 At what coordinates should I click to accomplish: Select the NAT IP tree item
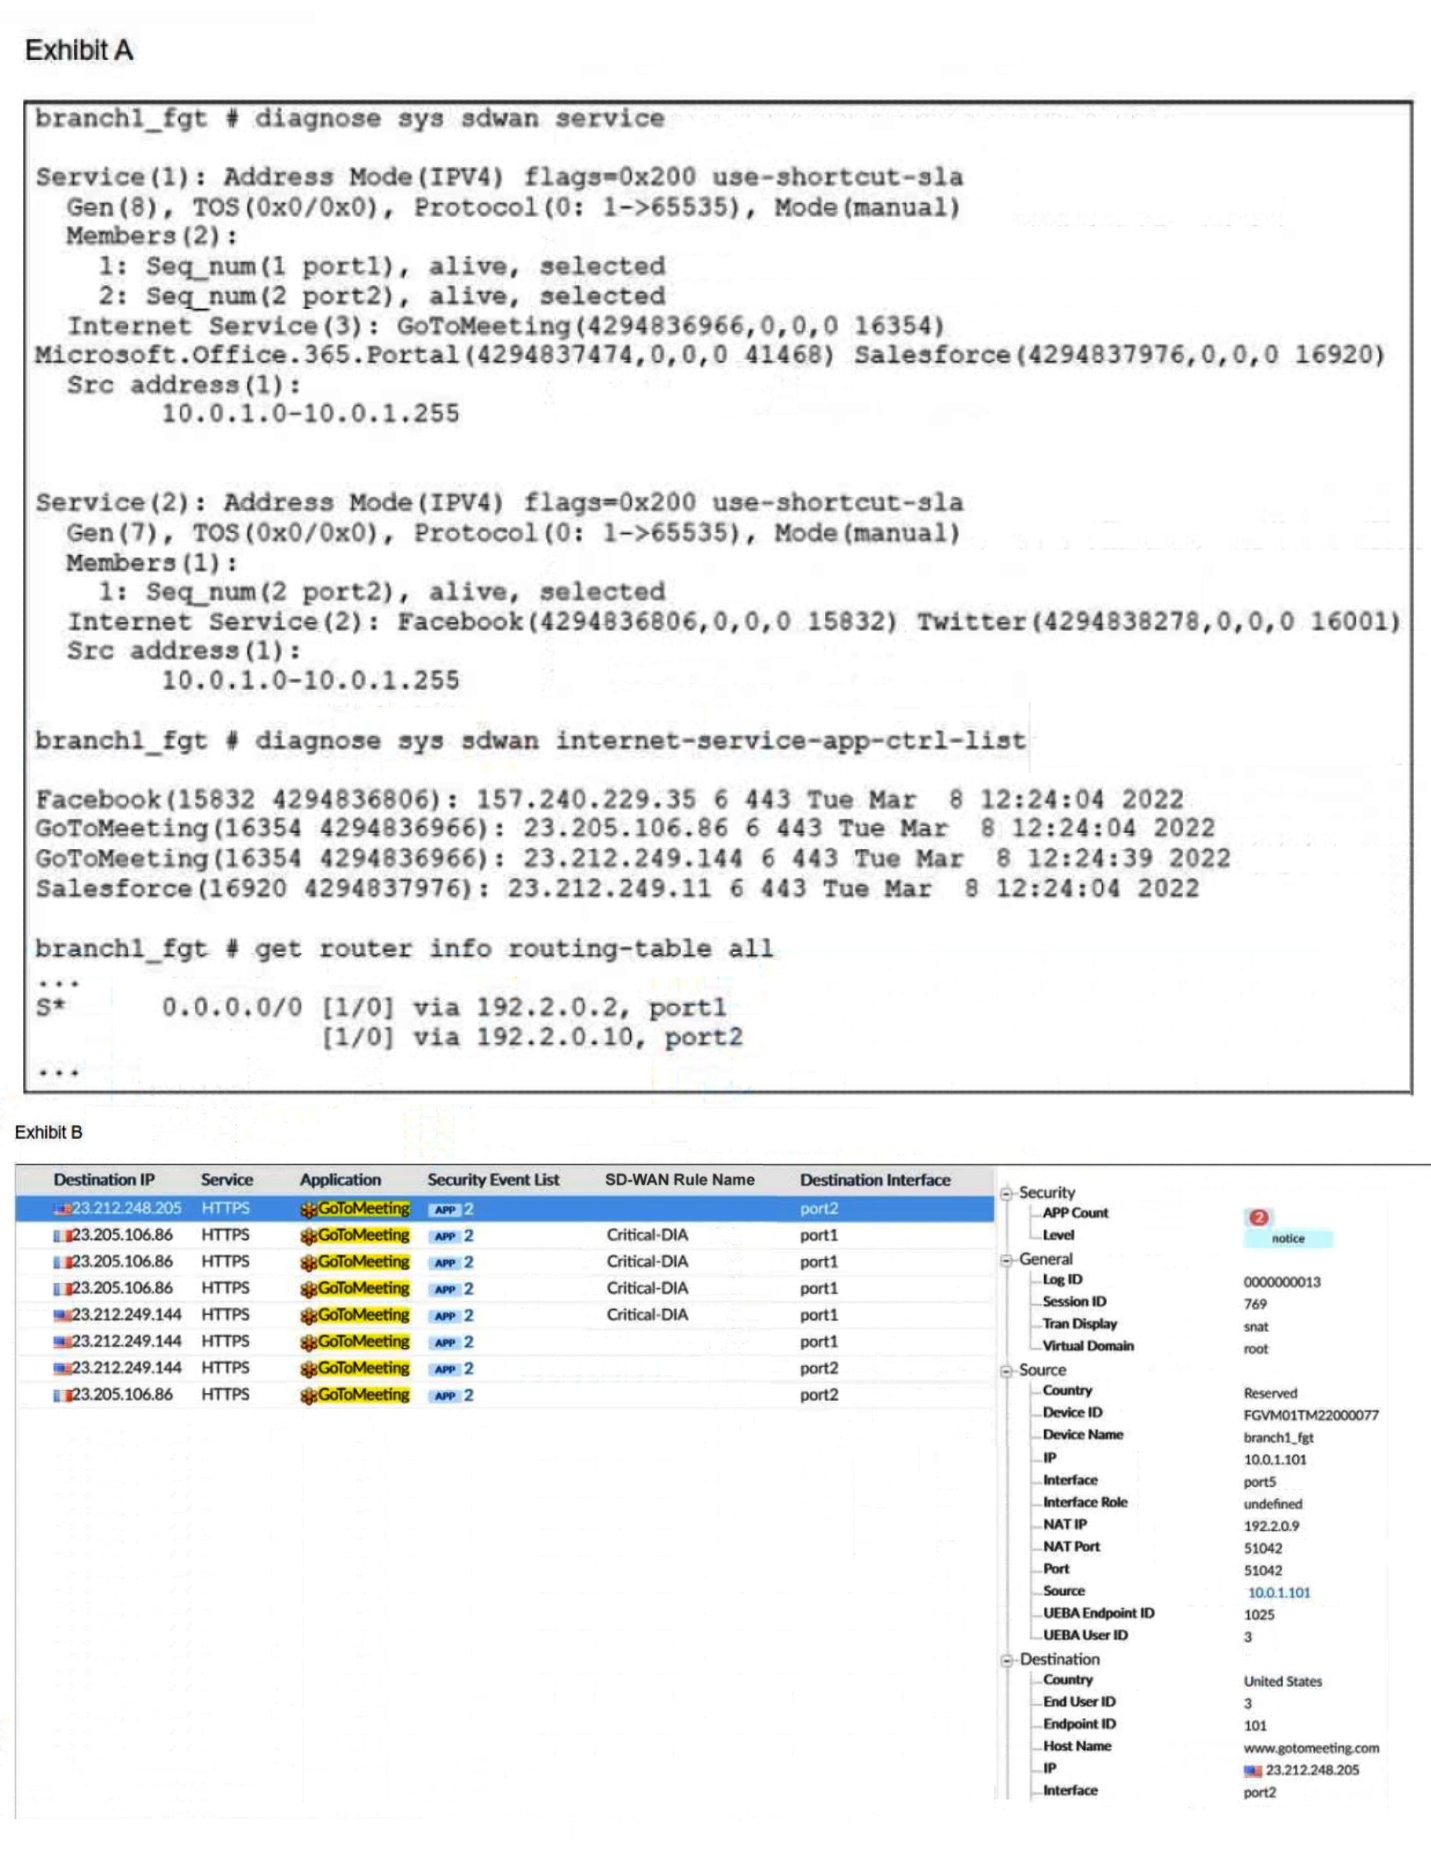pos(1065,1525)
